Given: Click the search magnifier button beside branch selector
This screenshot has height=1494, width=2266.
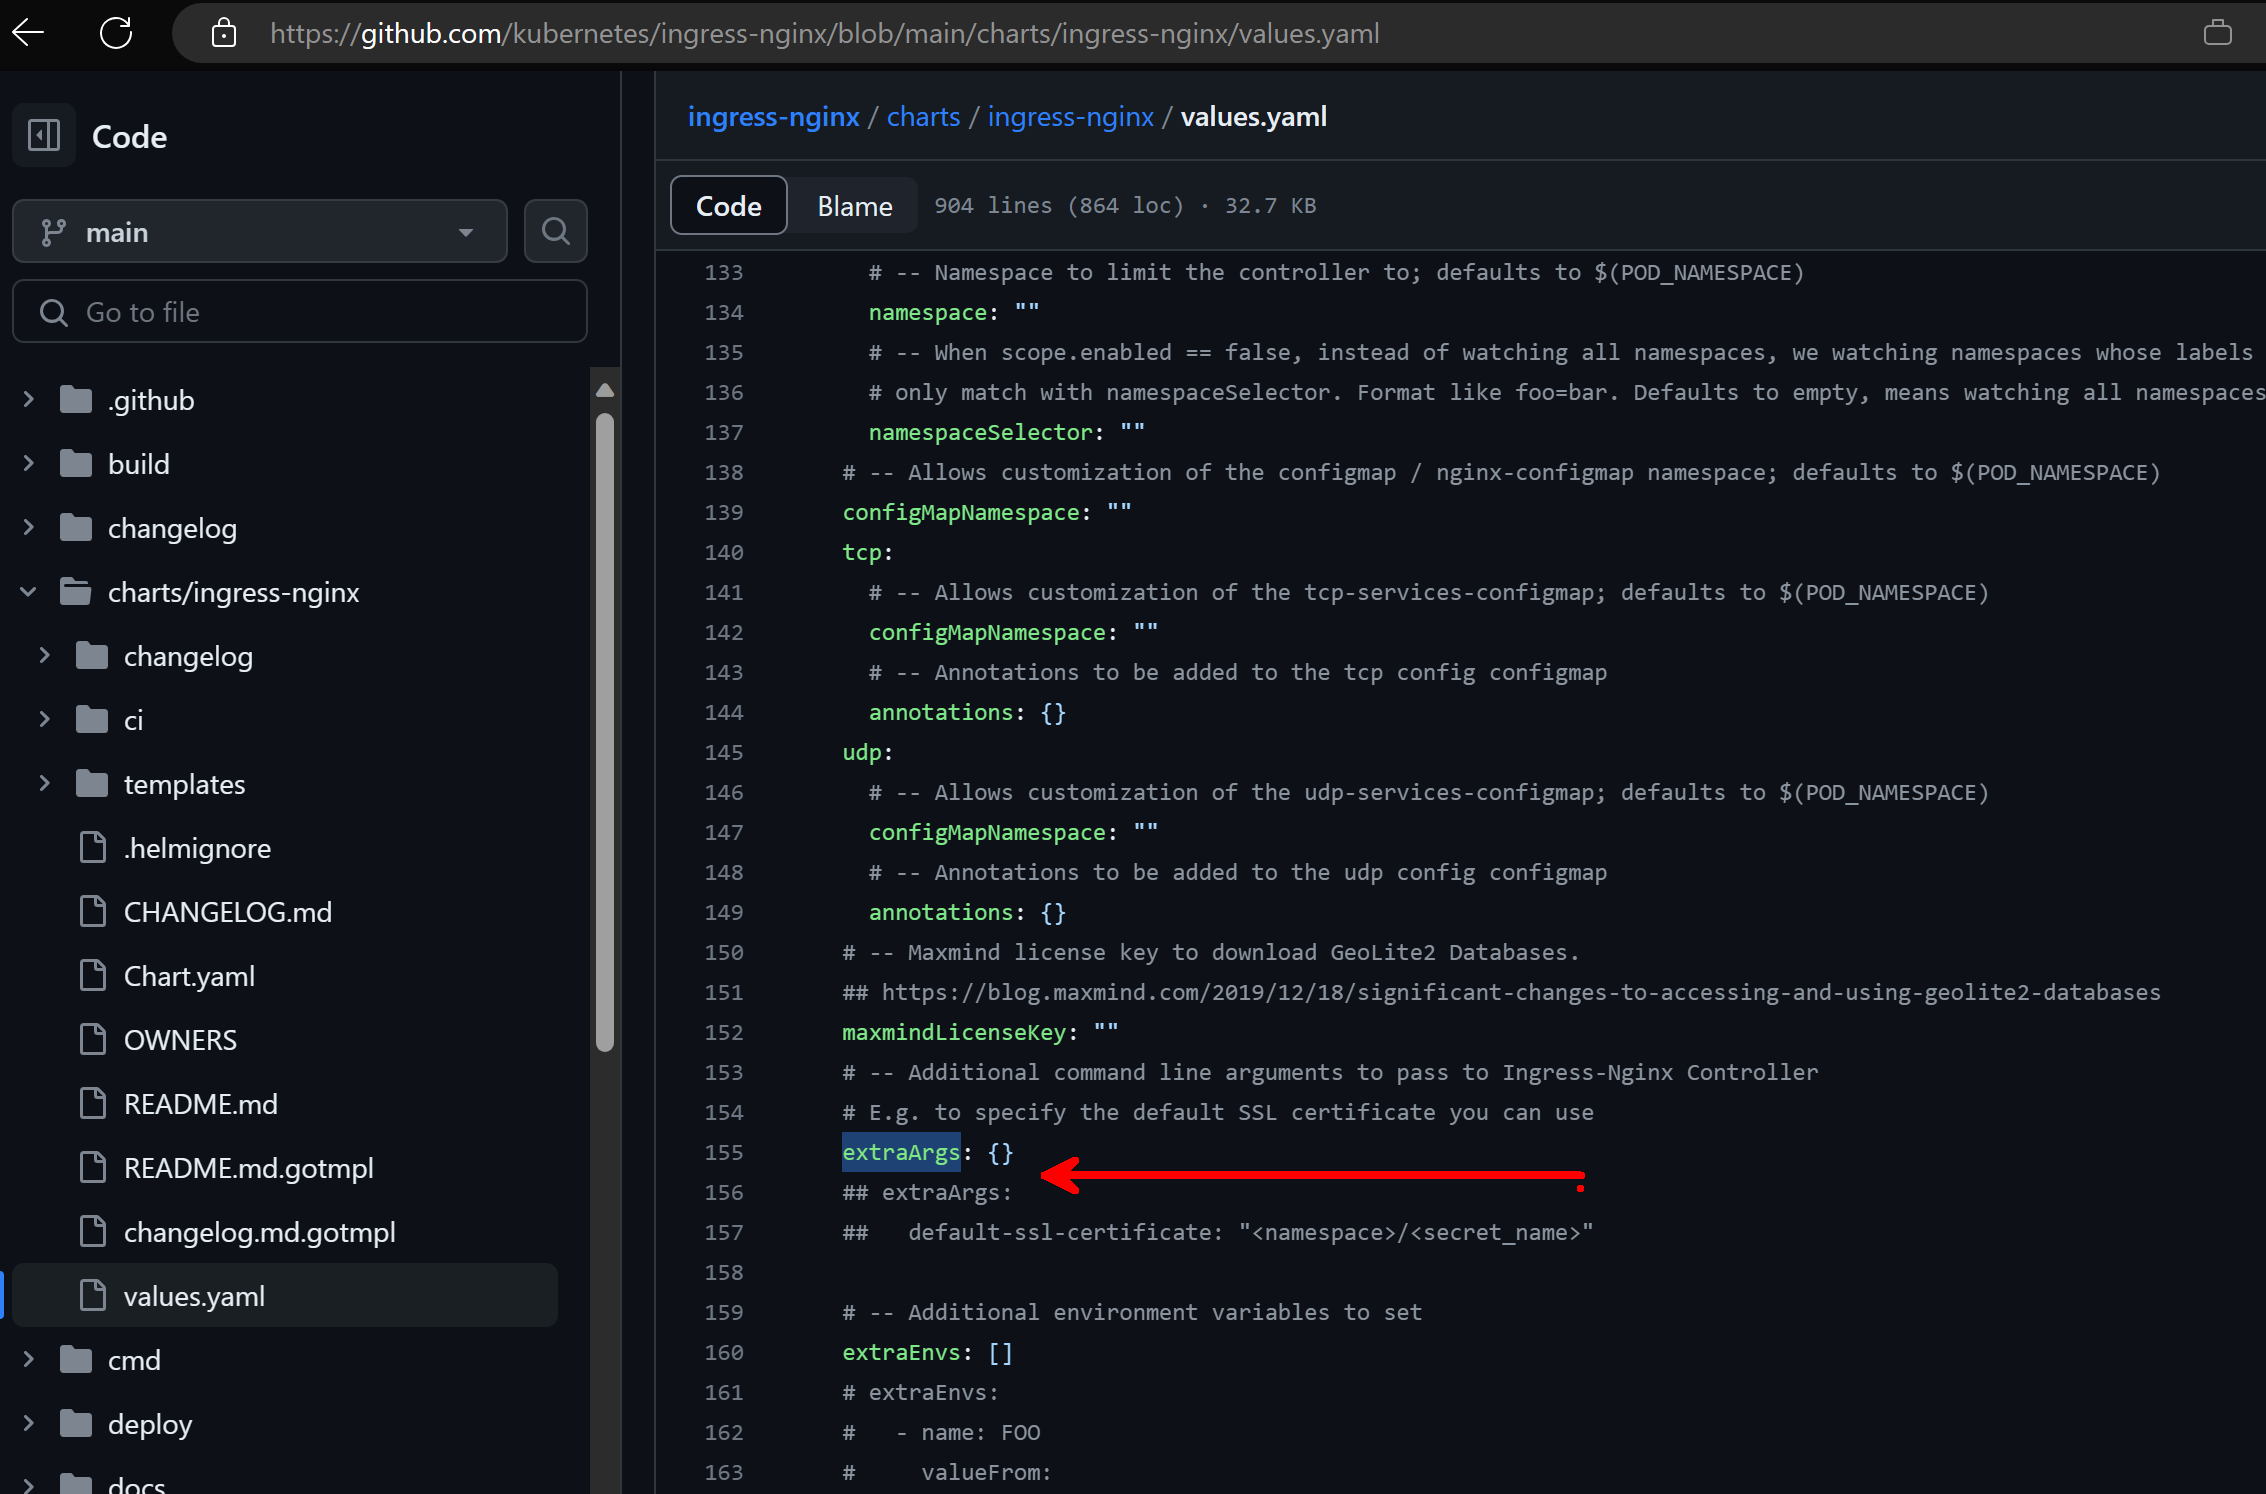Looking at the screenshot, I should 555,231.
